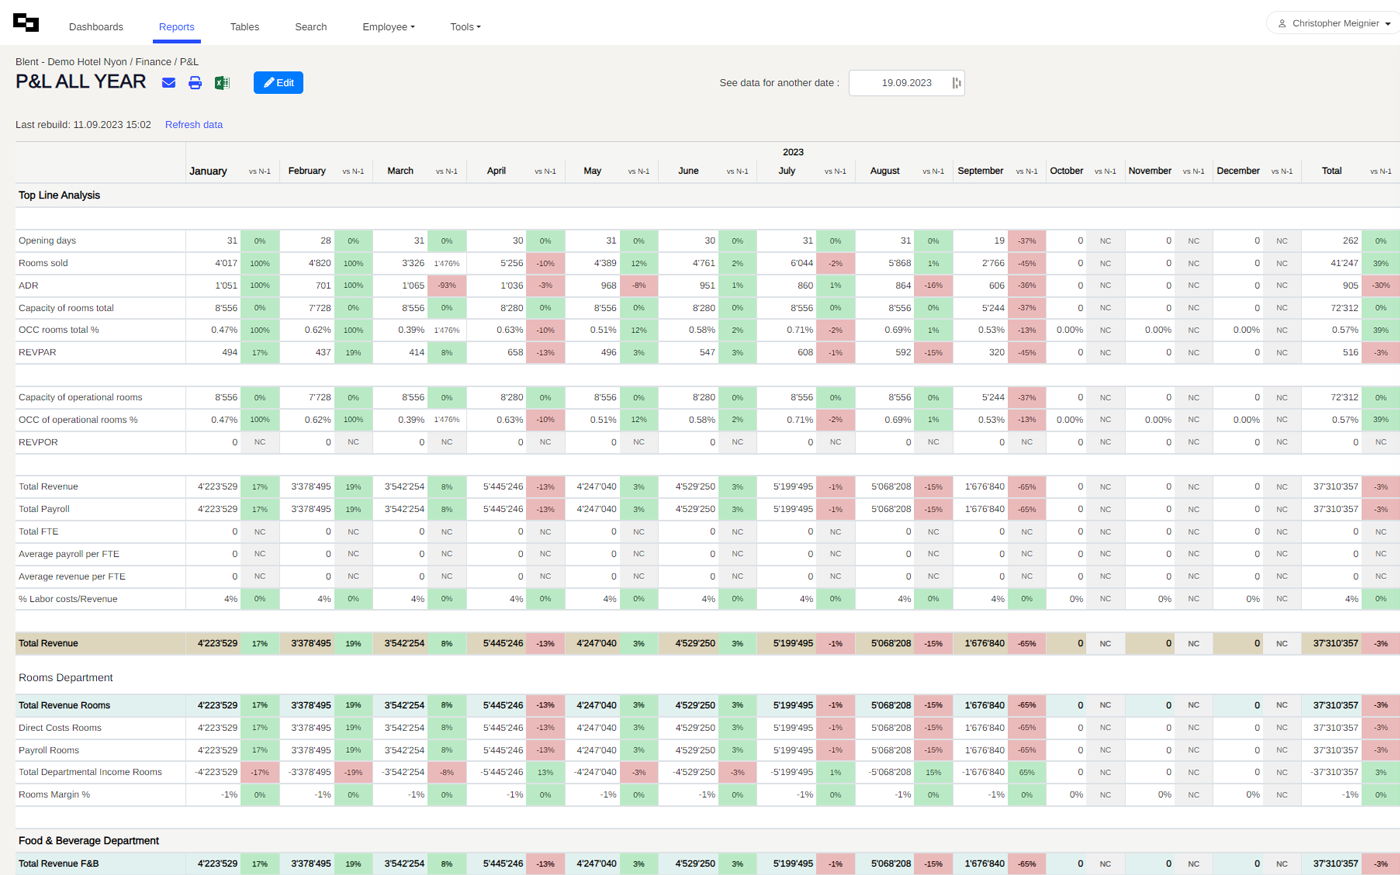Send the report via the email icon
This screenshot has width=1400, height=875.
pyautogui.click(x=169, y=83)
